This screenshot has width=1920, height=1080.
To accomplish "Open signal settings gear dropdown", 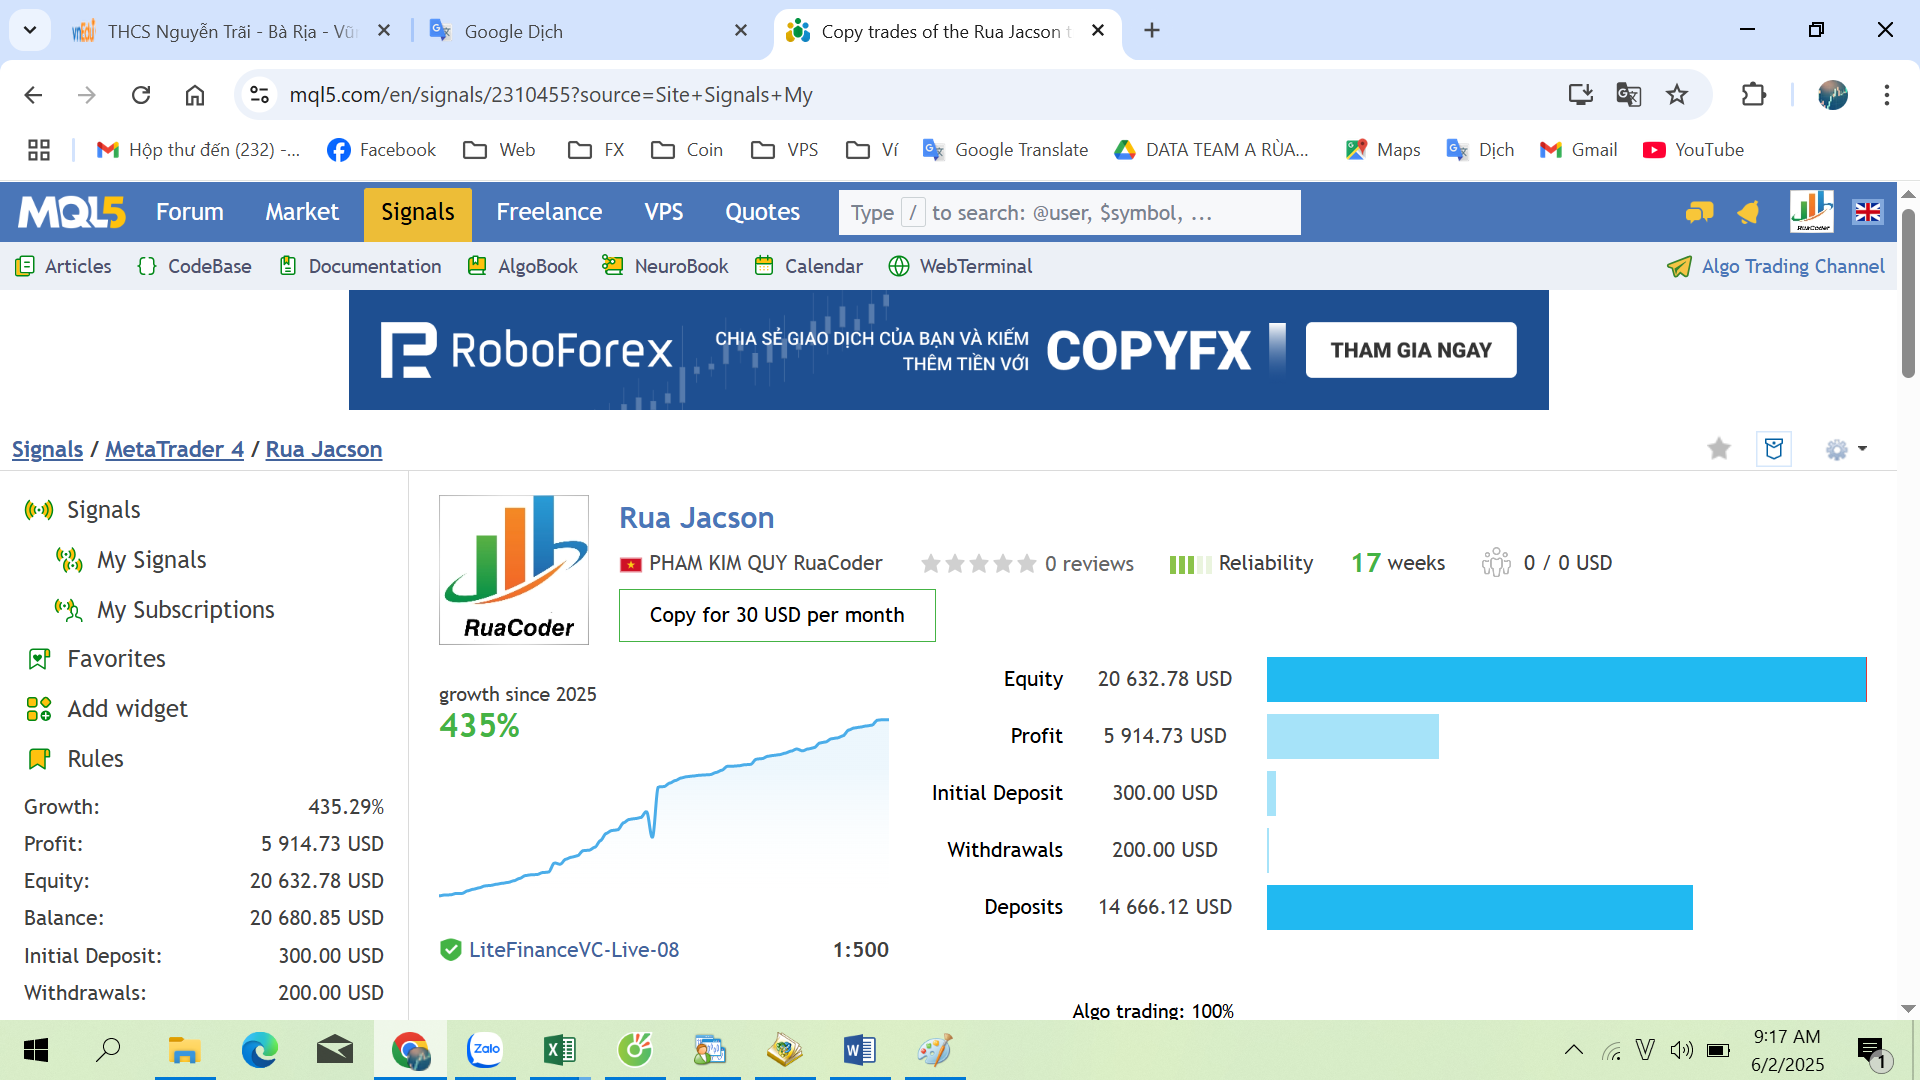I will [1846, 449].
